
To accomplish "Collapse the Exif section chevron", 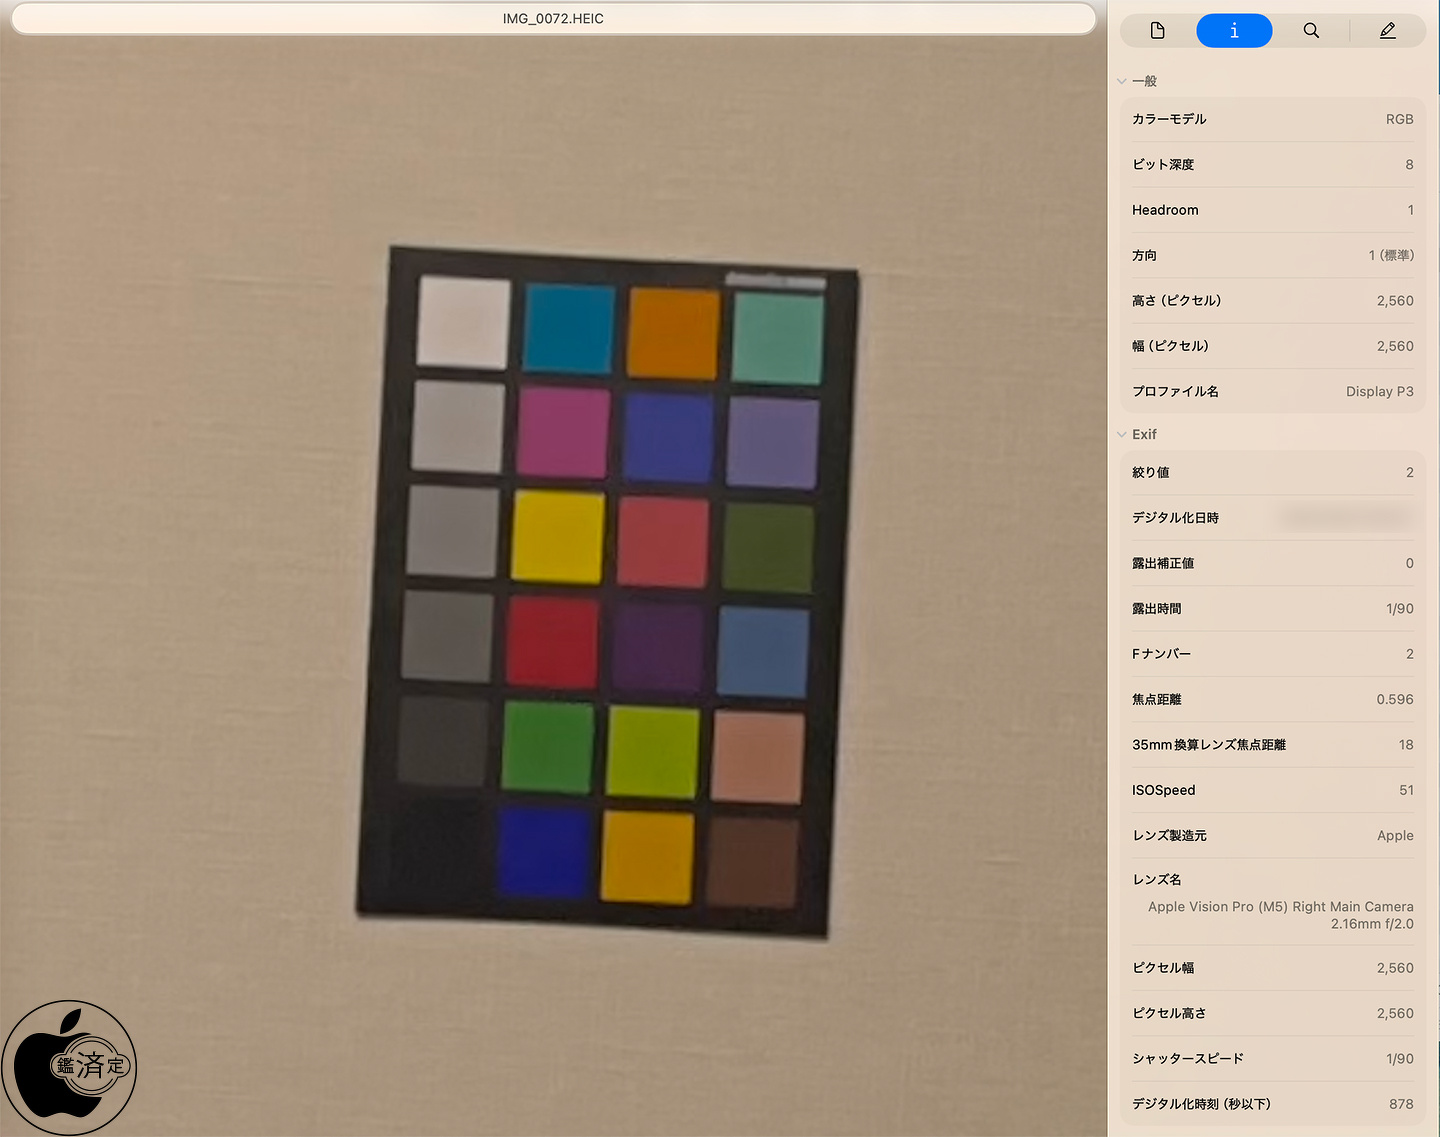I will coord(1122,434).
